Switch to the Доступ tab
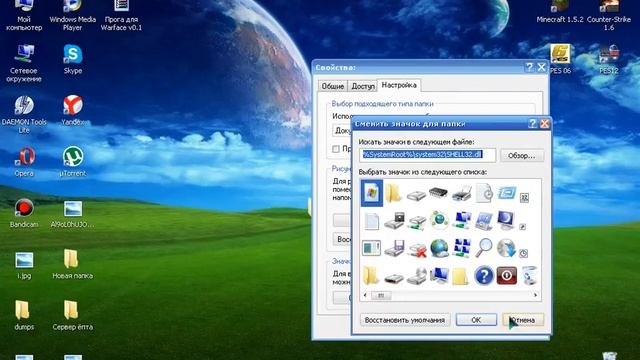The height and width of the screenshot is (360, 640). pos(362,86)
